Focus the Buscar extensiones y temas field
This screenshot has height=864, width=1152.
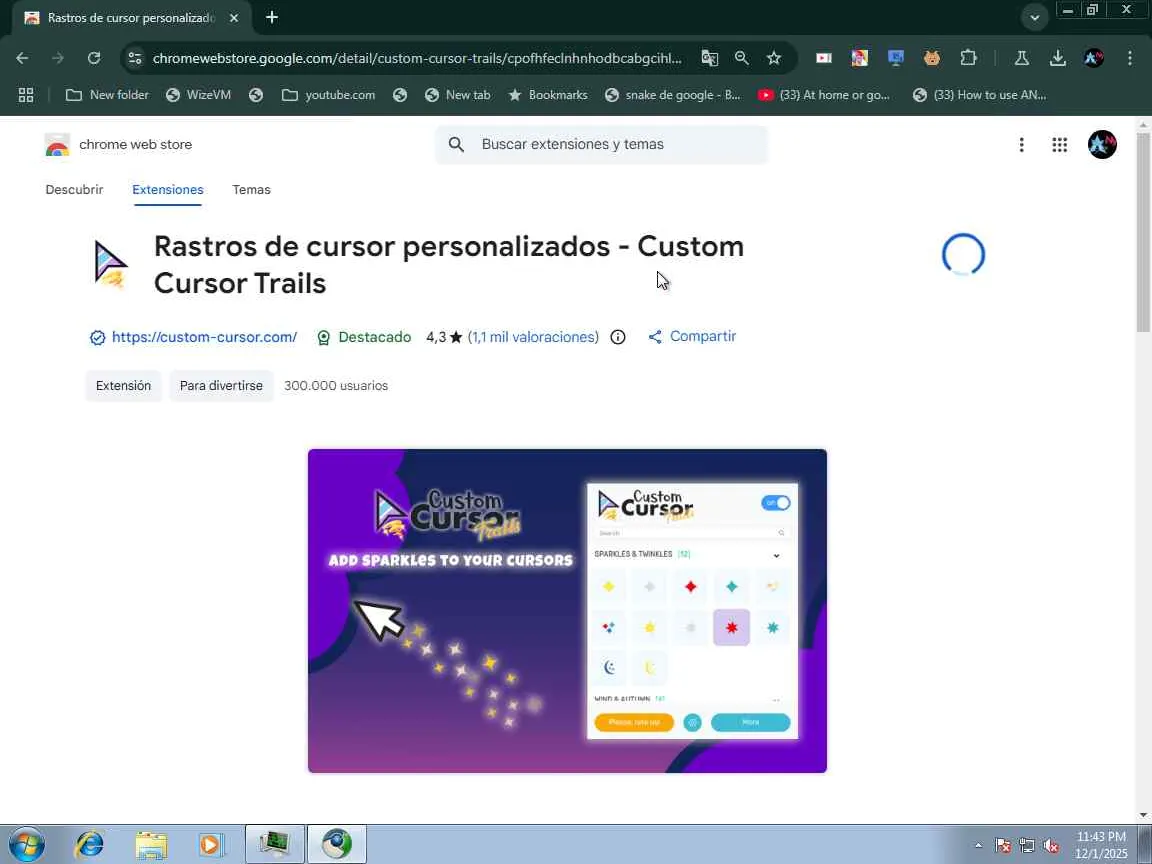(601, 145)
